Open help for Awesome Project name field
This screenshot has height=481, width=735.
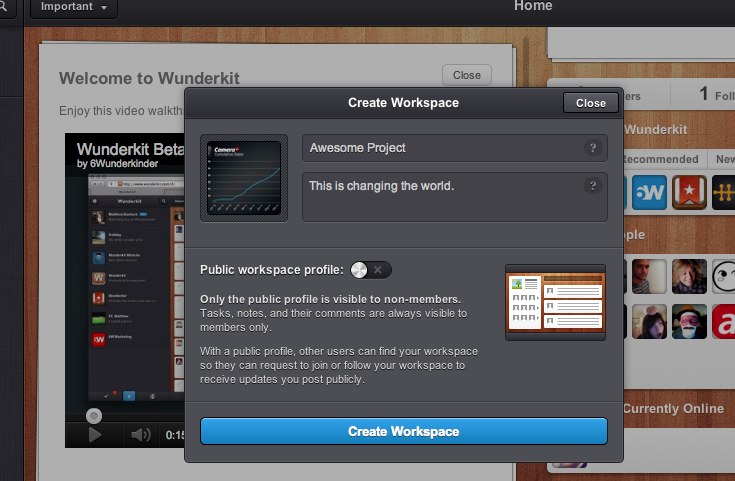(x=592, y=148)
